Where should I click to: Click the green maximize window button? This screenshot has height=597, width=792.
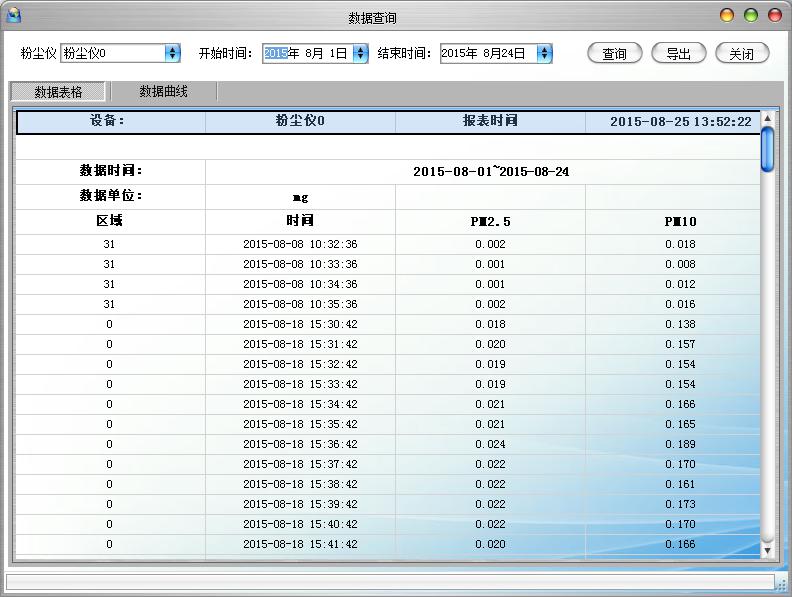point(750,15)
